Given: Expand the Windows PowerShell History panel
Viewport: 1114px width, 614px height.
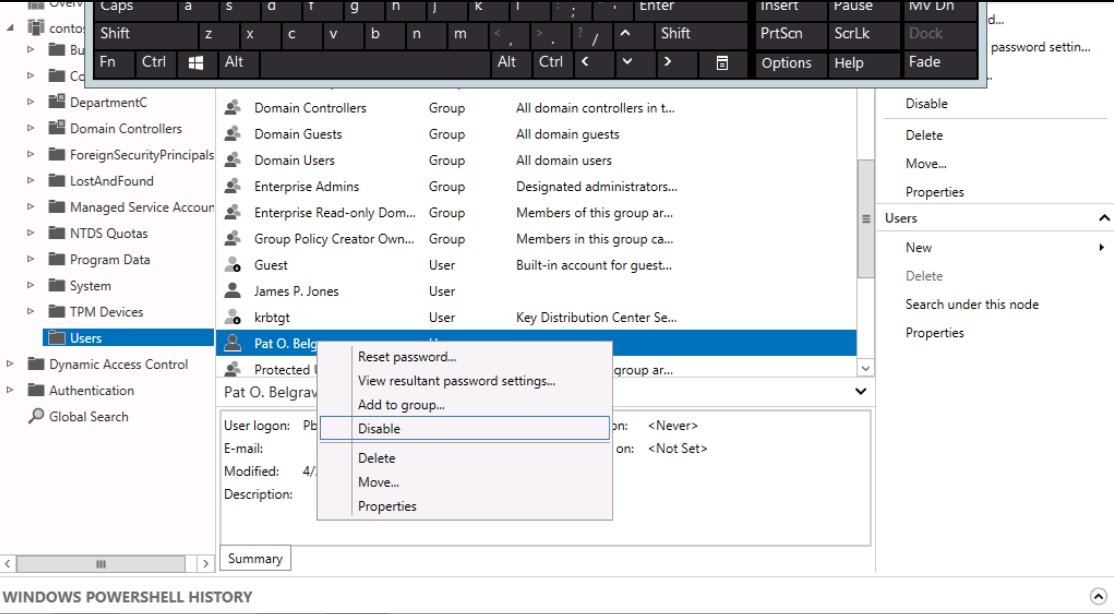Looking at the screenshot, I should pos(1097,597).
